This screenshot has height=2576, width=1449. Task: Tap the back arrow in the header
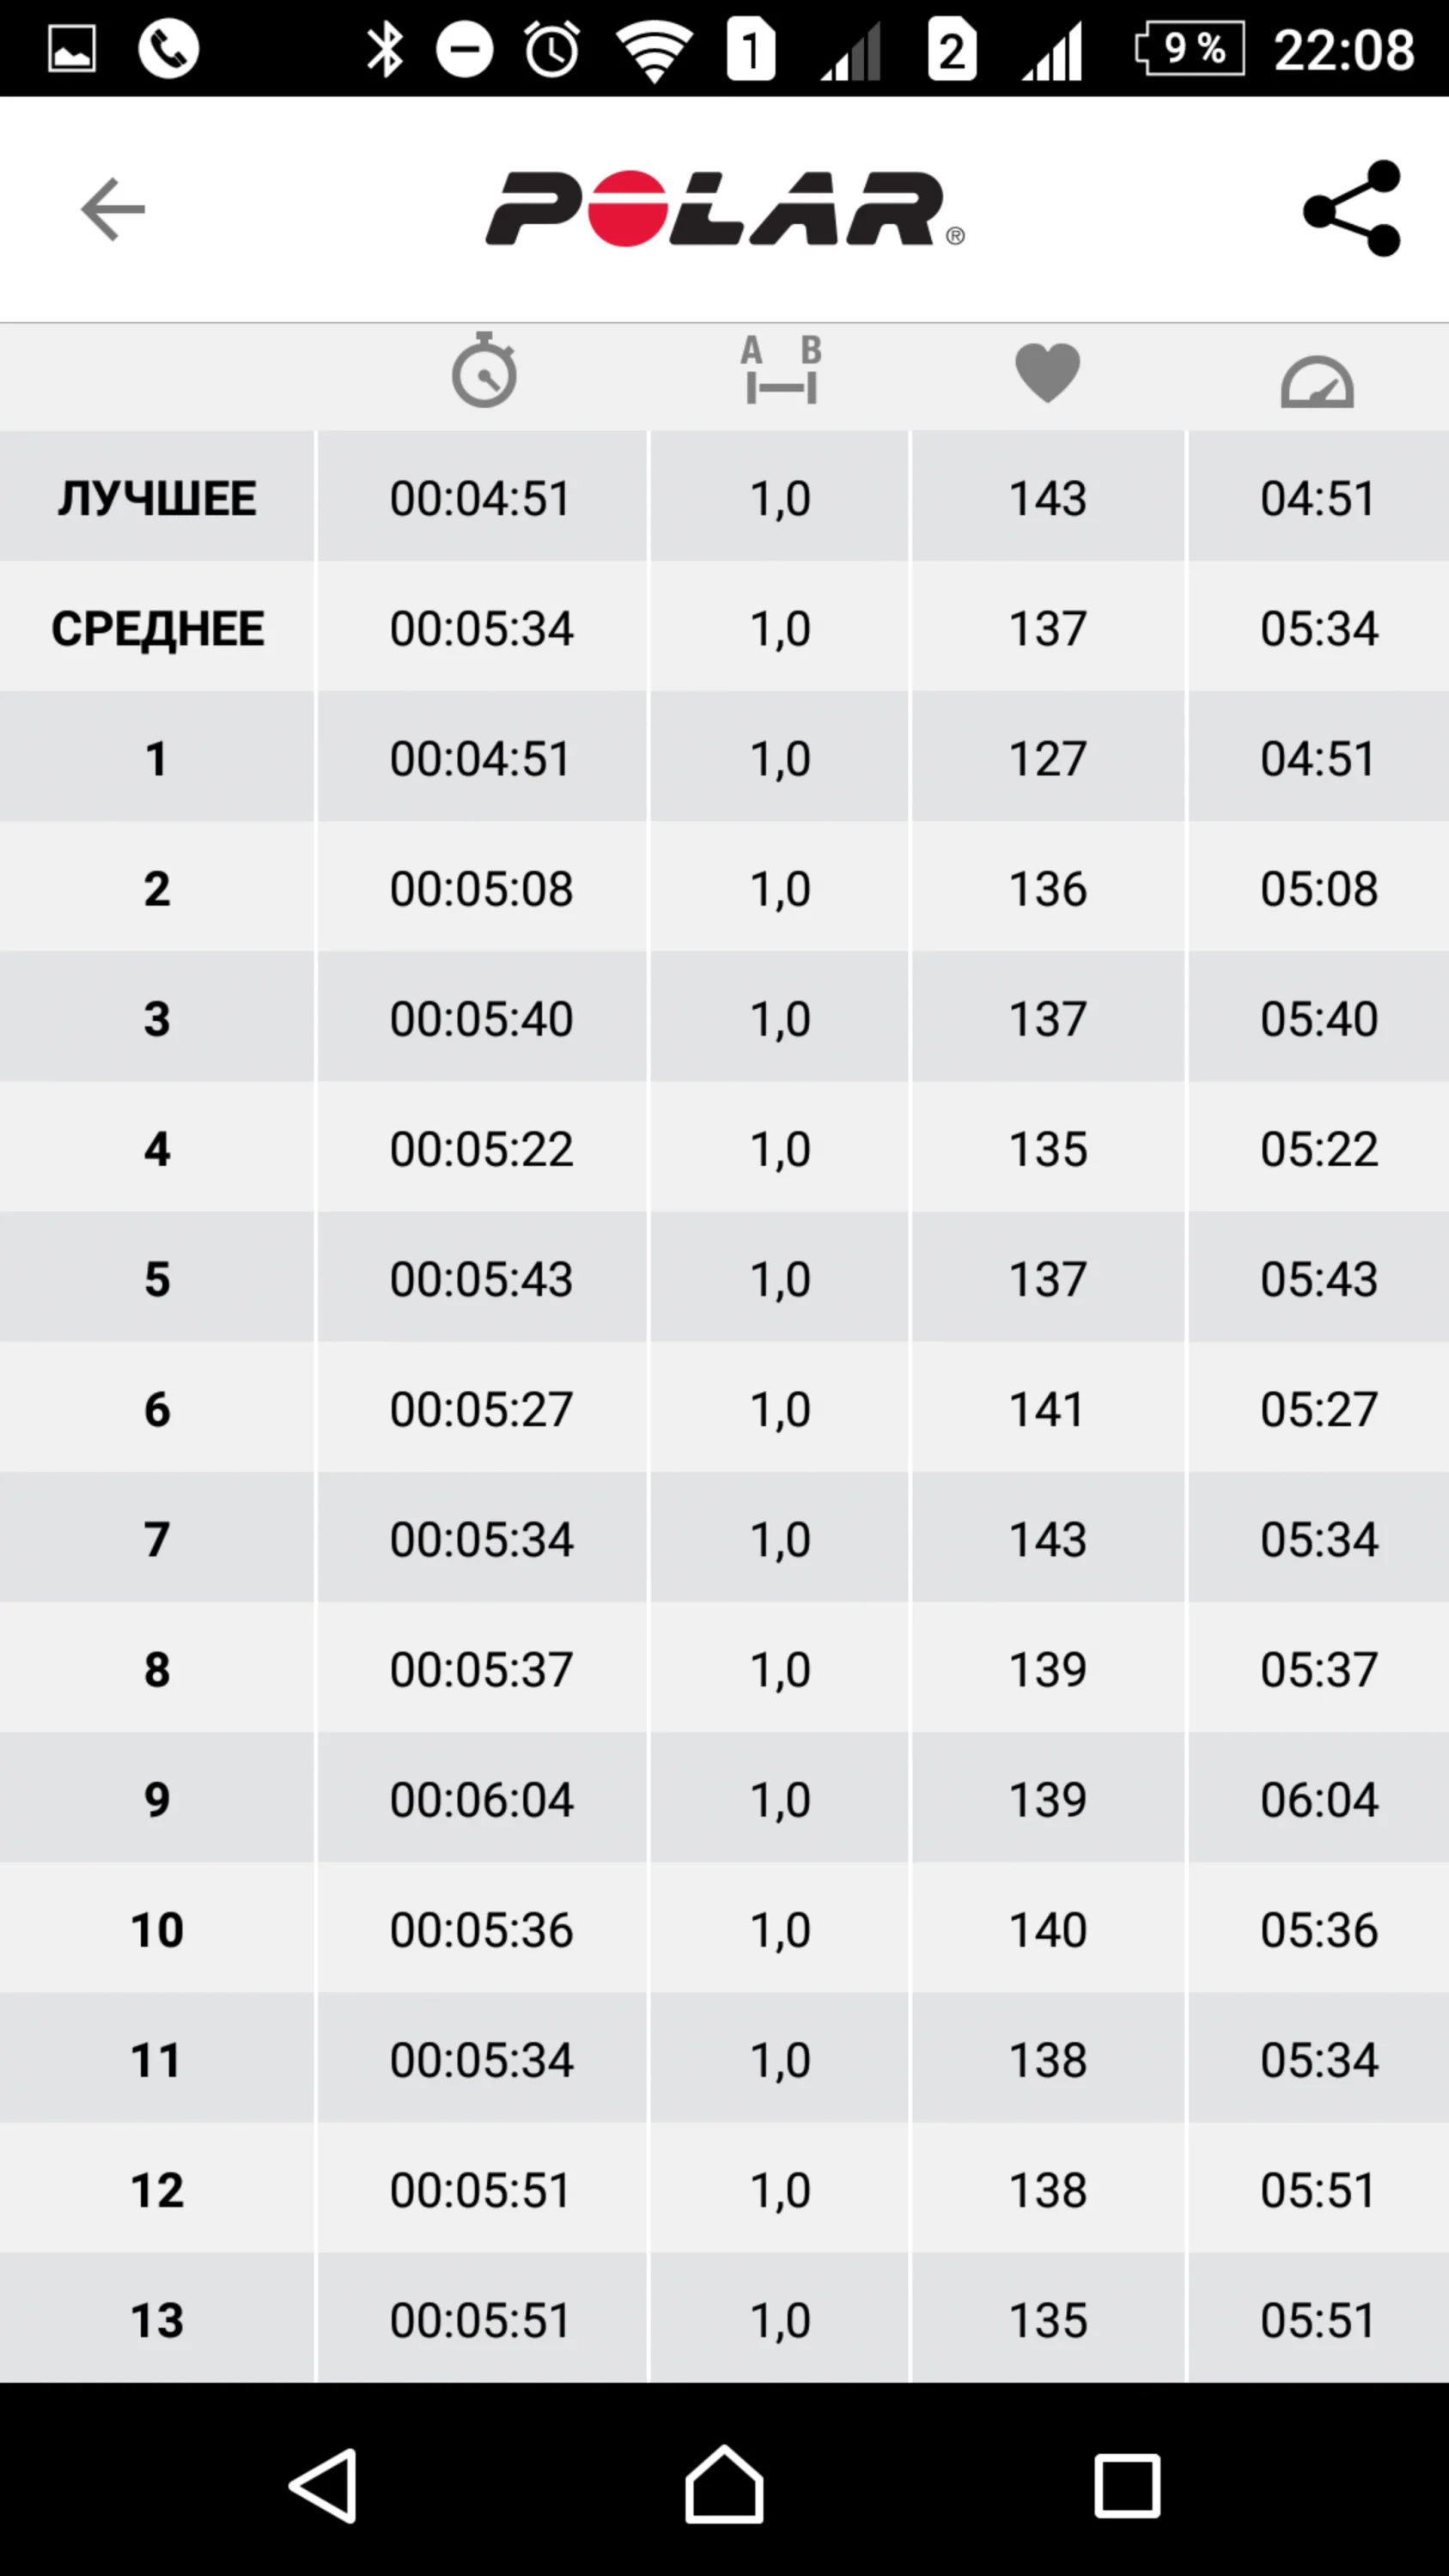click(x=113, y=209)
